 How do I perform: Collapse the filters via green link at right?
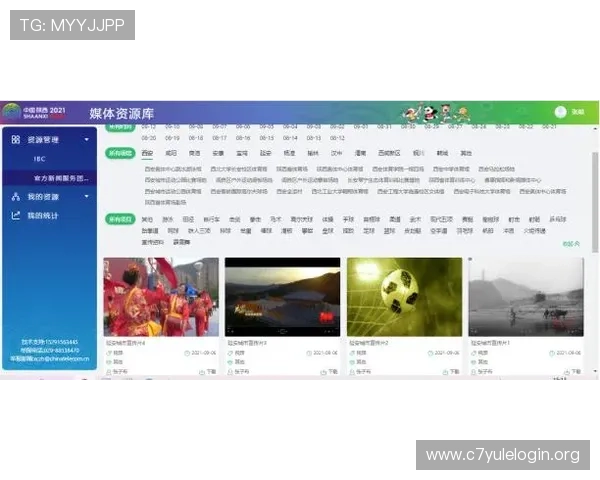point(571,244)
